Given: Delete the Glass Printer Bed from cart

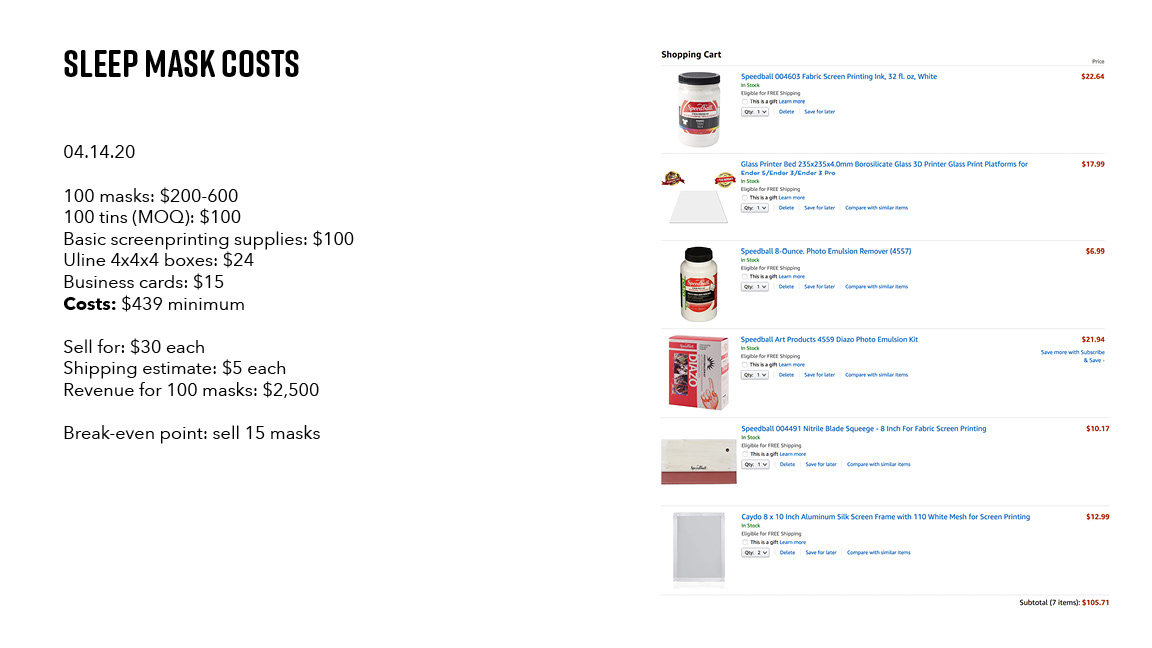Looking at the screenshot, I should (x=786, y=208).
